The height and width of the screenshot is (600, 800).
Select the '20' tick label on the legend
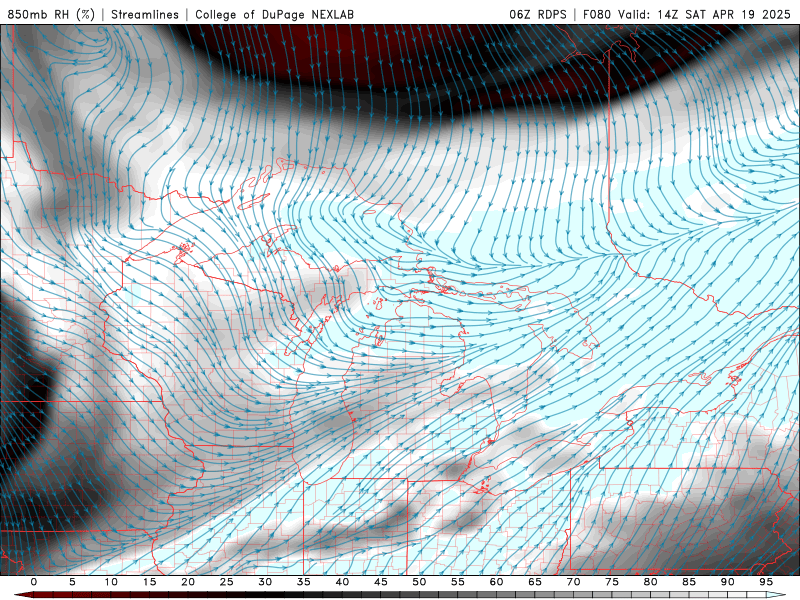click(188, 582)
